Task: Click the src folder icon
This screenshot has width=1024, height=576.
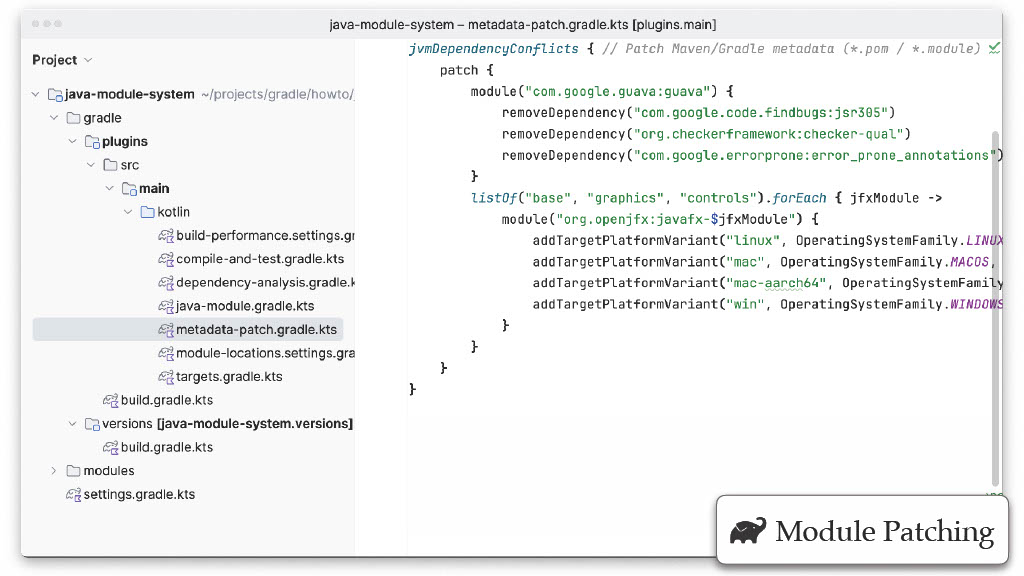Action: 110,165
